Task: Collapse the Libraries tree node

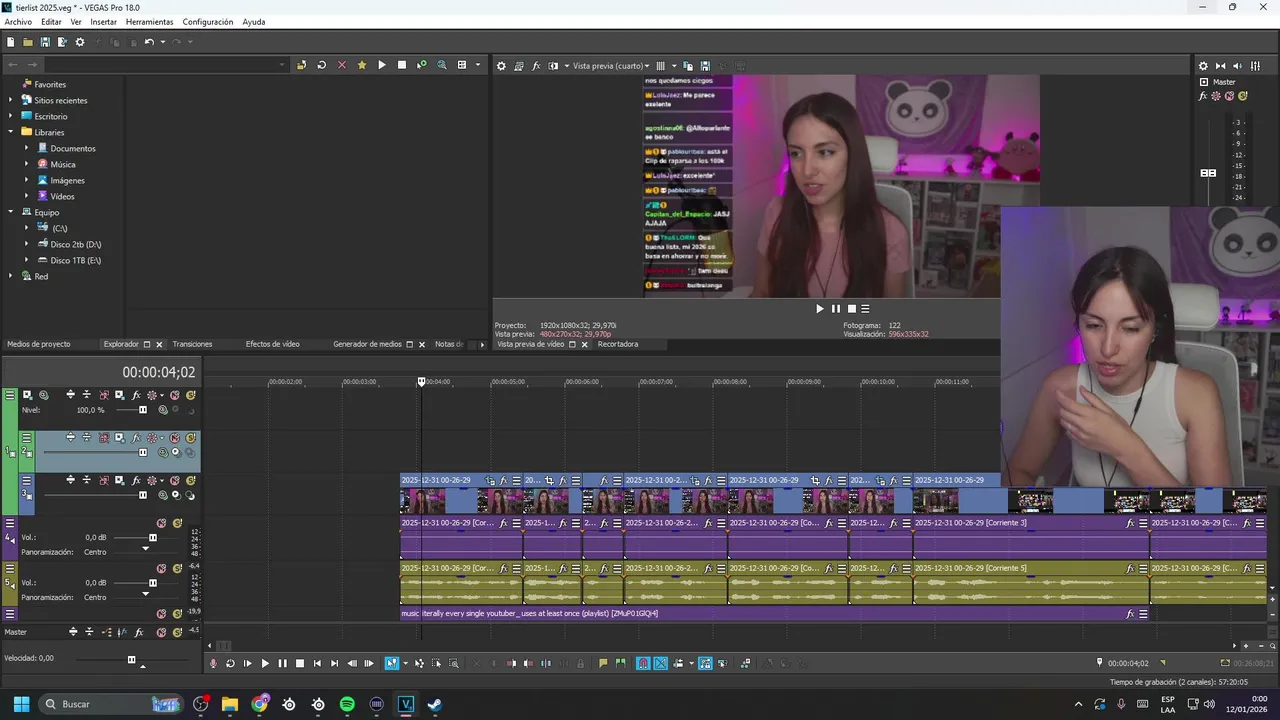Action: pos(11,132)
